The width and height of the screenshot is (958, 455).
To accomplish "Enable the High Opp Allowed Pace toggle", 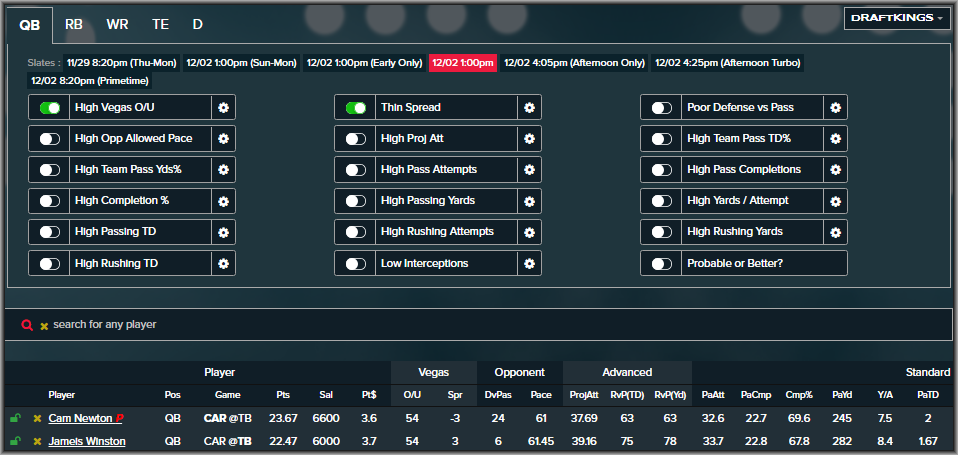I will tap(50, 139).
